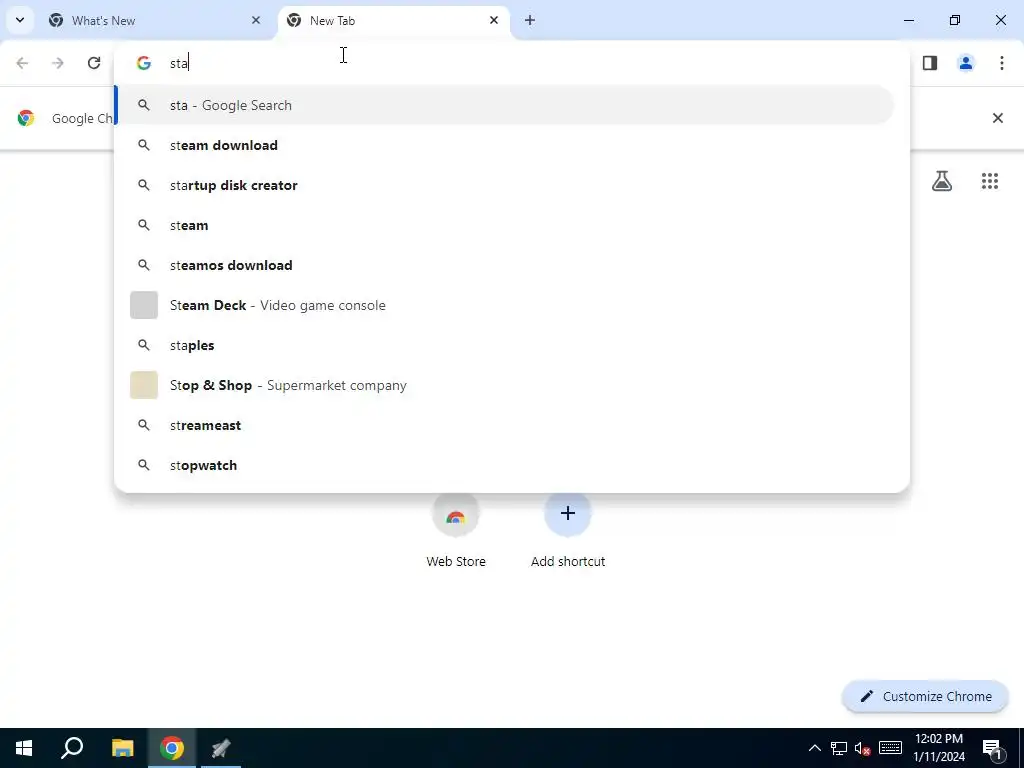Select 'startup disk creator' suggestion

(x=504, y=185)
